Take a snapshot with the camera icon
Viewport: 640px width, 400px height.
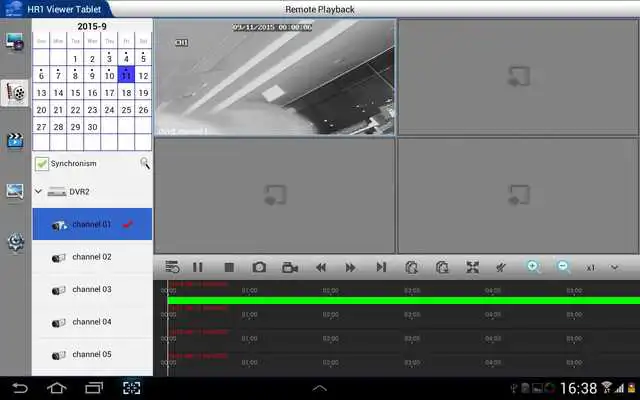(259, 267)
